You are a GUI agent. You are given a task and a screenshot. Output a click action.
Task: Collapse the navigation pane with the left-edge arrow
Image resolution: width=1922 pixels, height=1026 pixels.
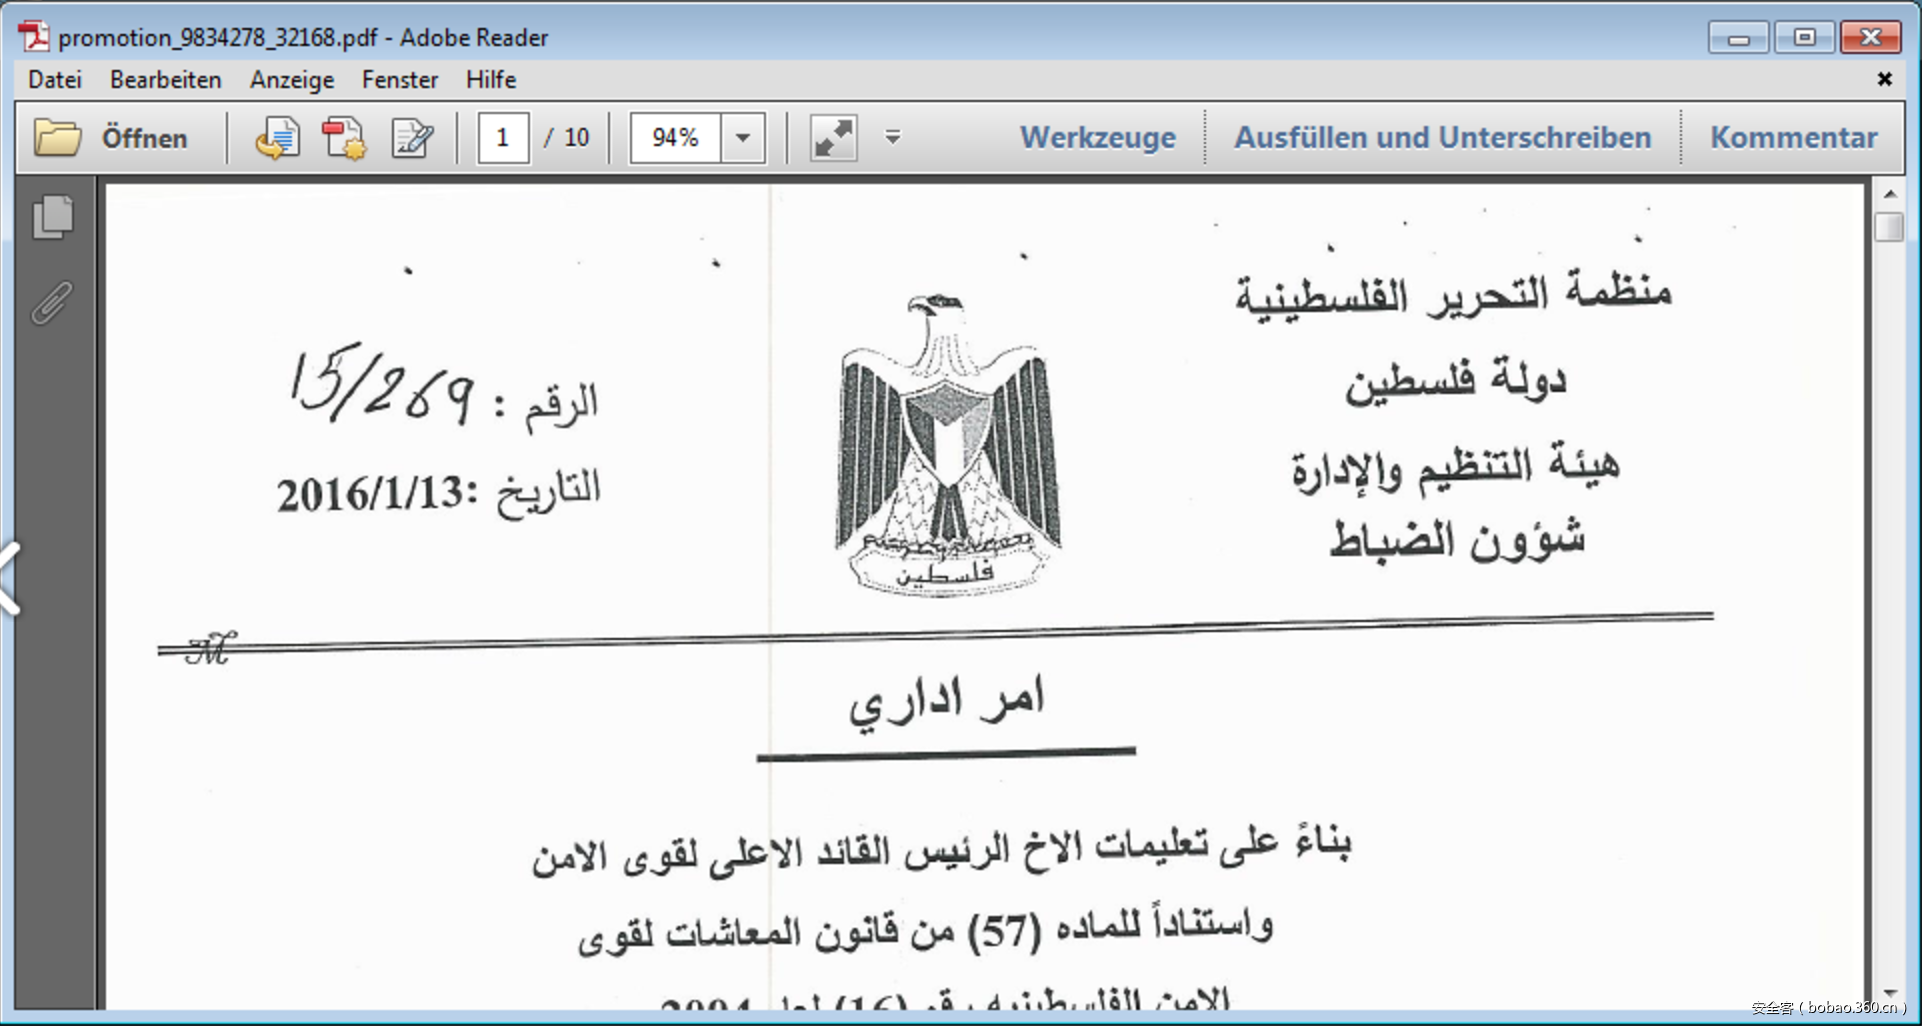(8, 572)
